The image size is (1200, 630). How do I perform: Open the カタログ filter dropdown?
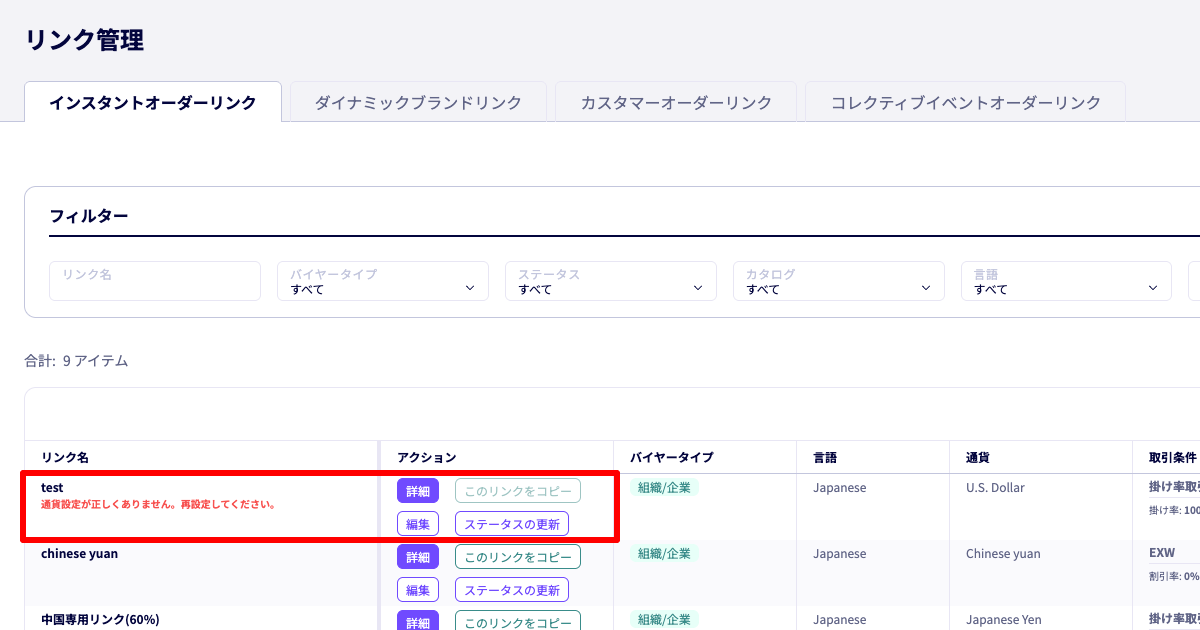point(839,281)
